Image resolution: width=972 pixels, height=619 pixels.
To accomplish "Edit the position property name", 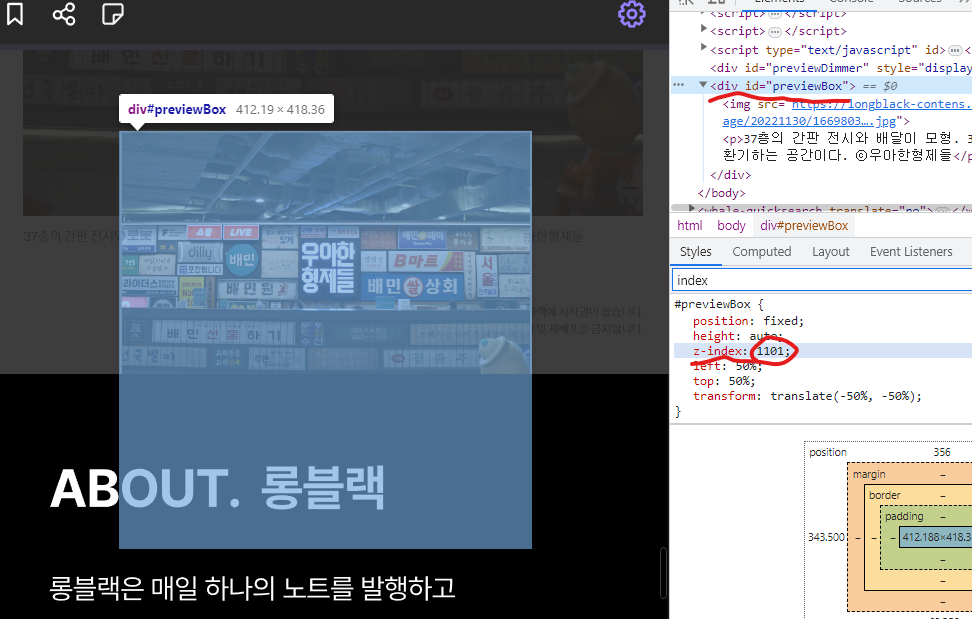I will [720, 321].
